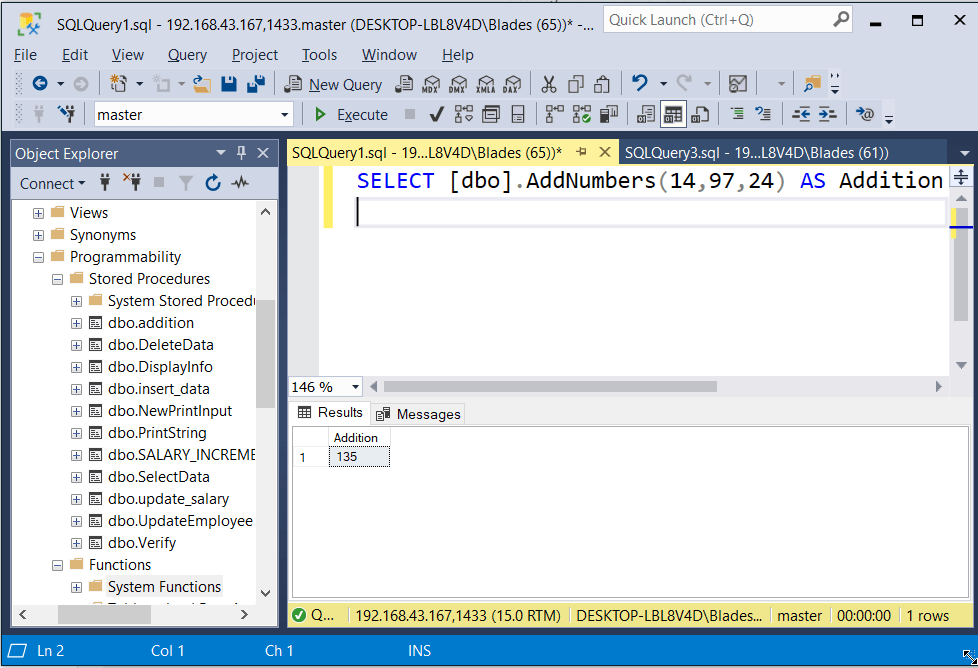Click the Save toolbar icon
The image size is (978, 668).
coord(229,84)
